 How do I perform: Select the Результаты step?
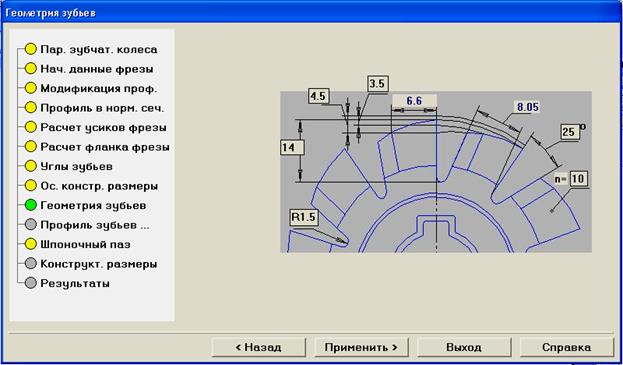[x=75, y=284]
